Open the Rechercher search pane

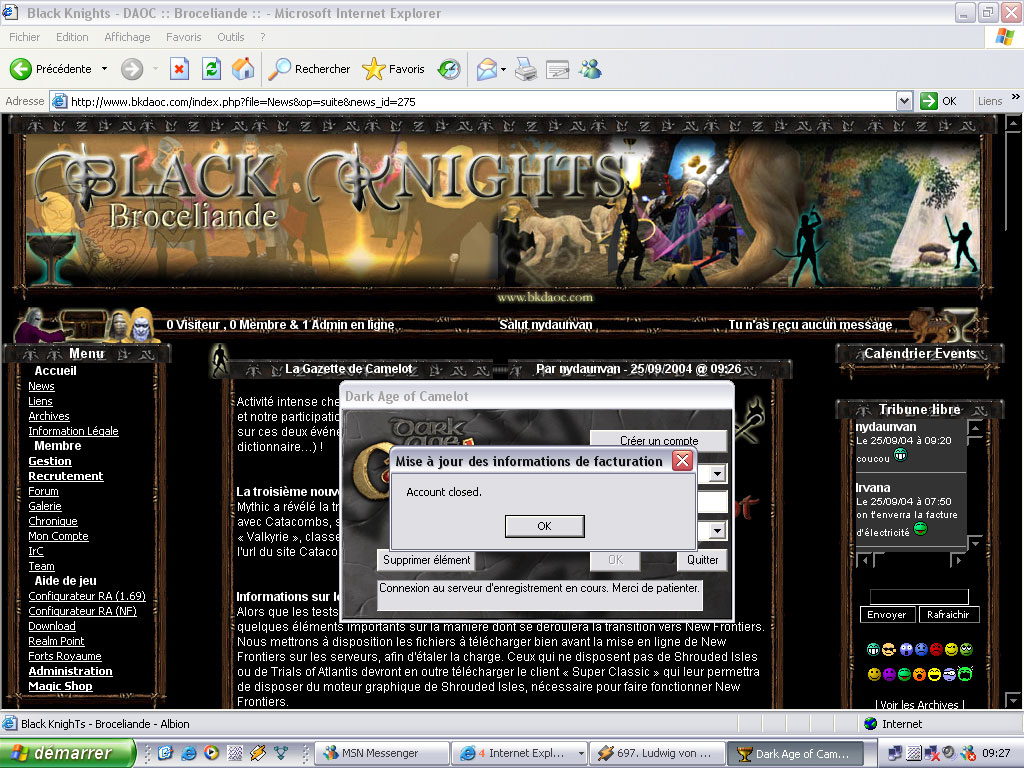pos(310,69)
